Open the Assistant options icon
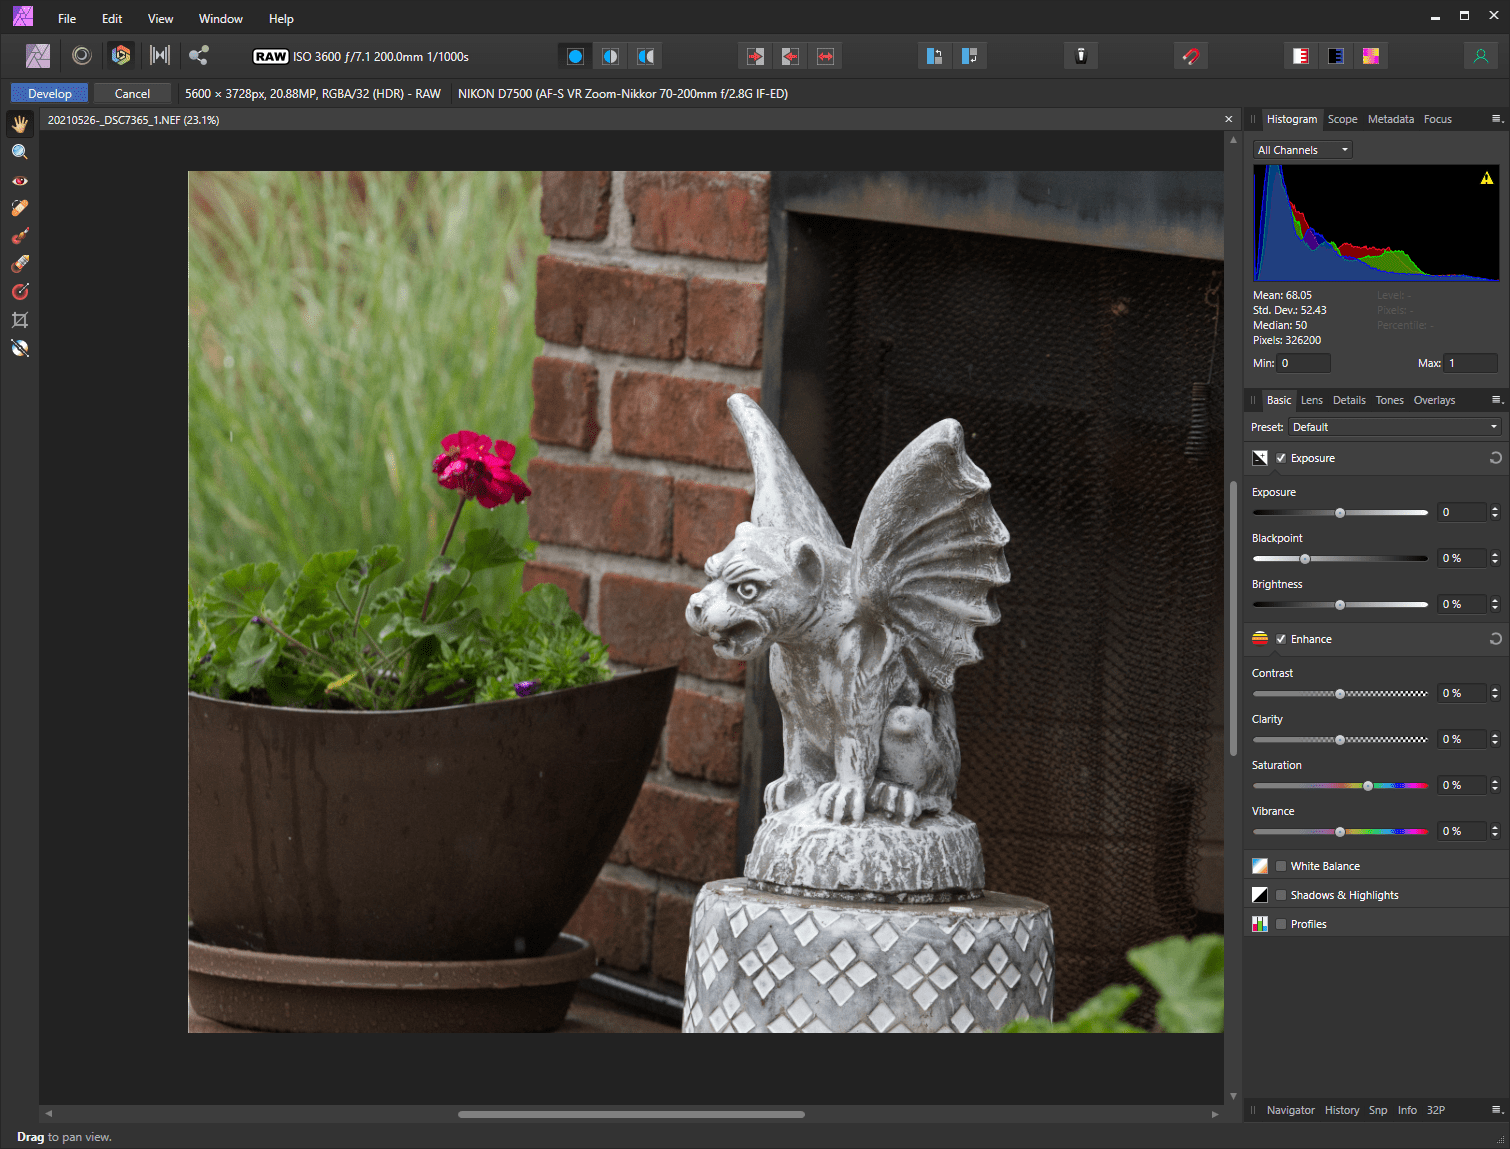The width and height of the screenshot is (1510, 1149). [1080, 56]
